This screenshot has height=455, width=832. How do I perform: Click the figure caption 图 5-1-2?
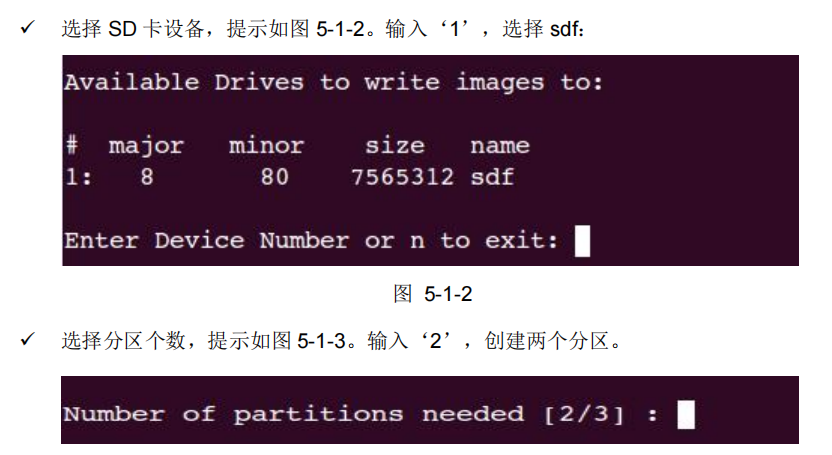coord(432,293)
